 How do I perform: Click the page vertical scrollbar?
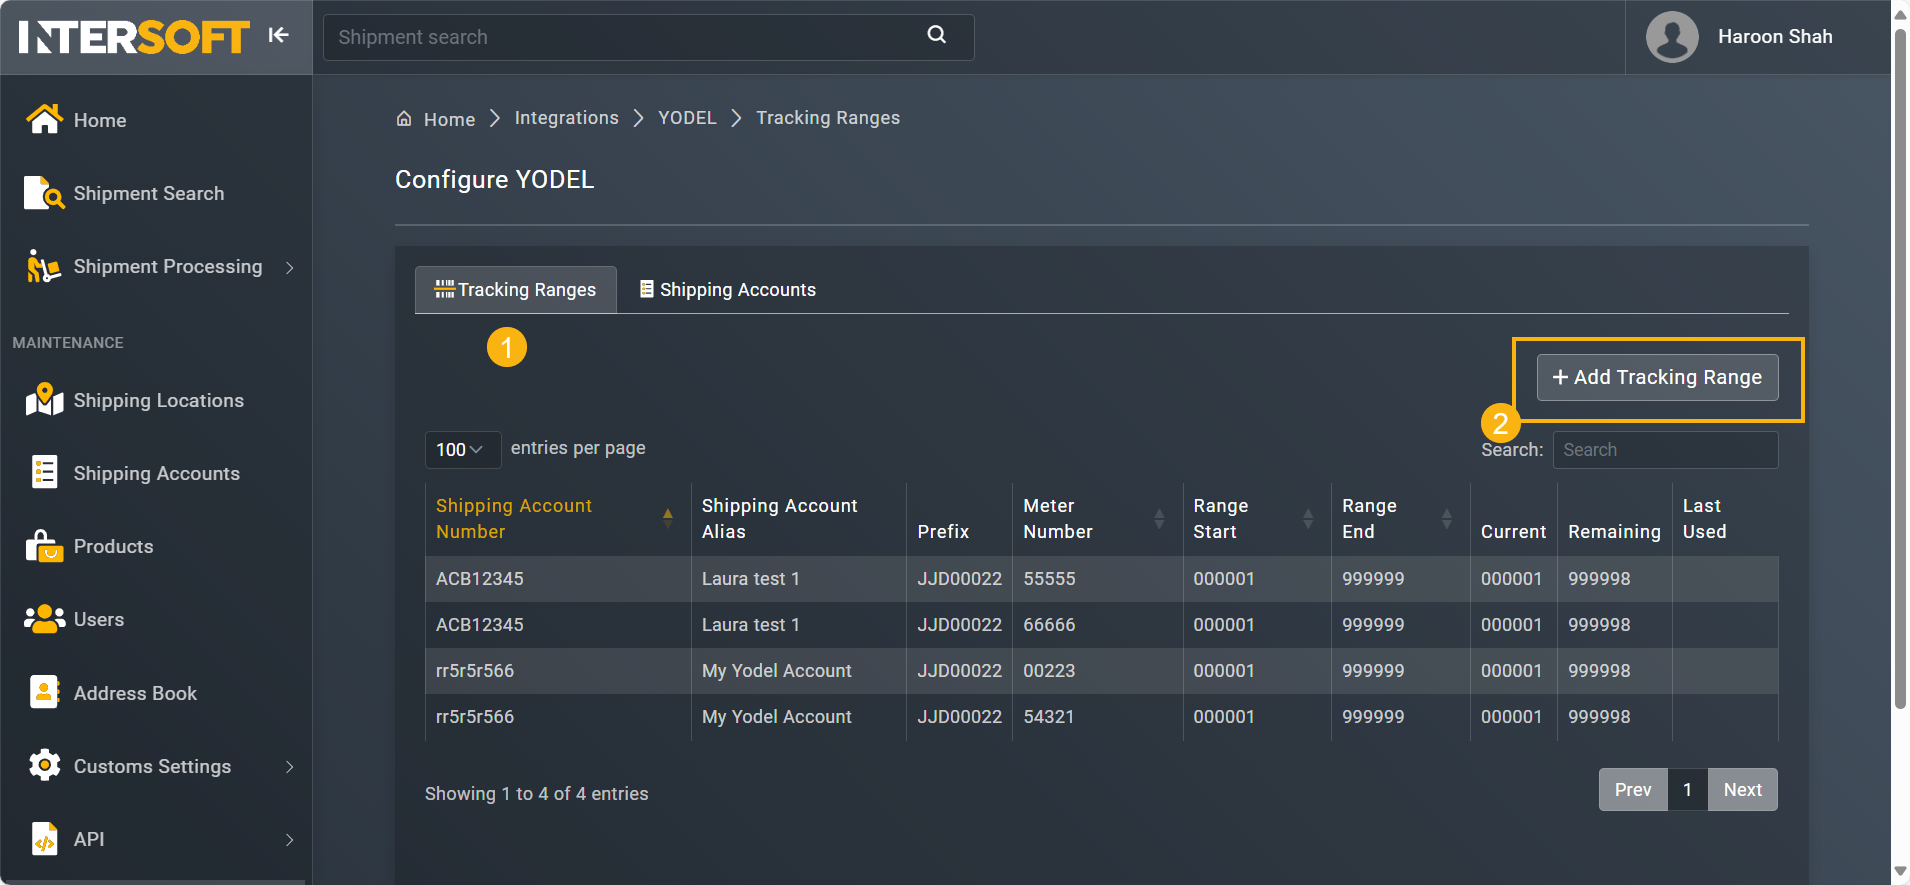[x=1900, y=368]
